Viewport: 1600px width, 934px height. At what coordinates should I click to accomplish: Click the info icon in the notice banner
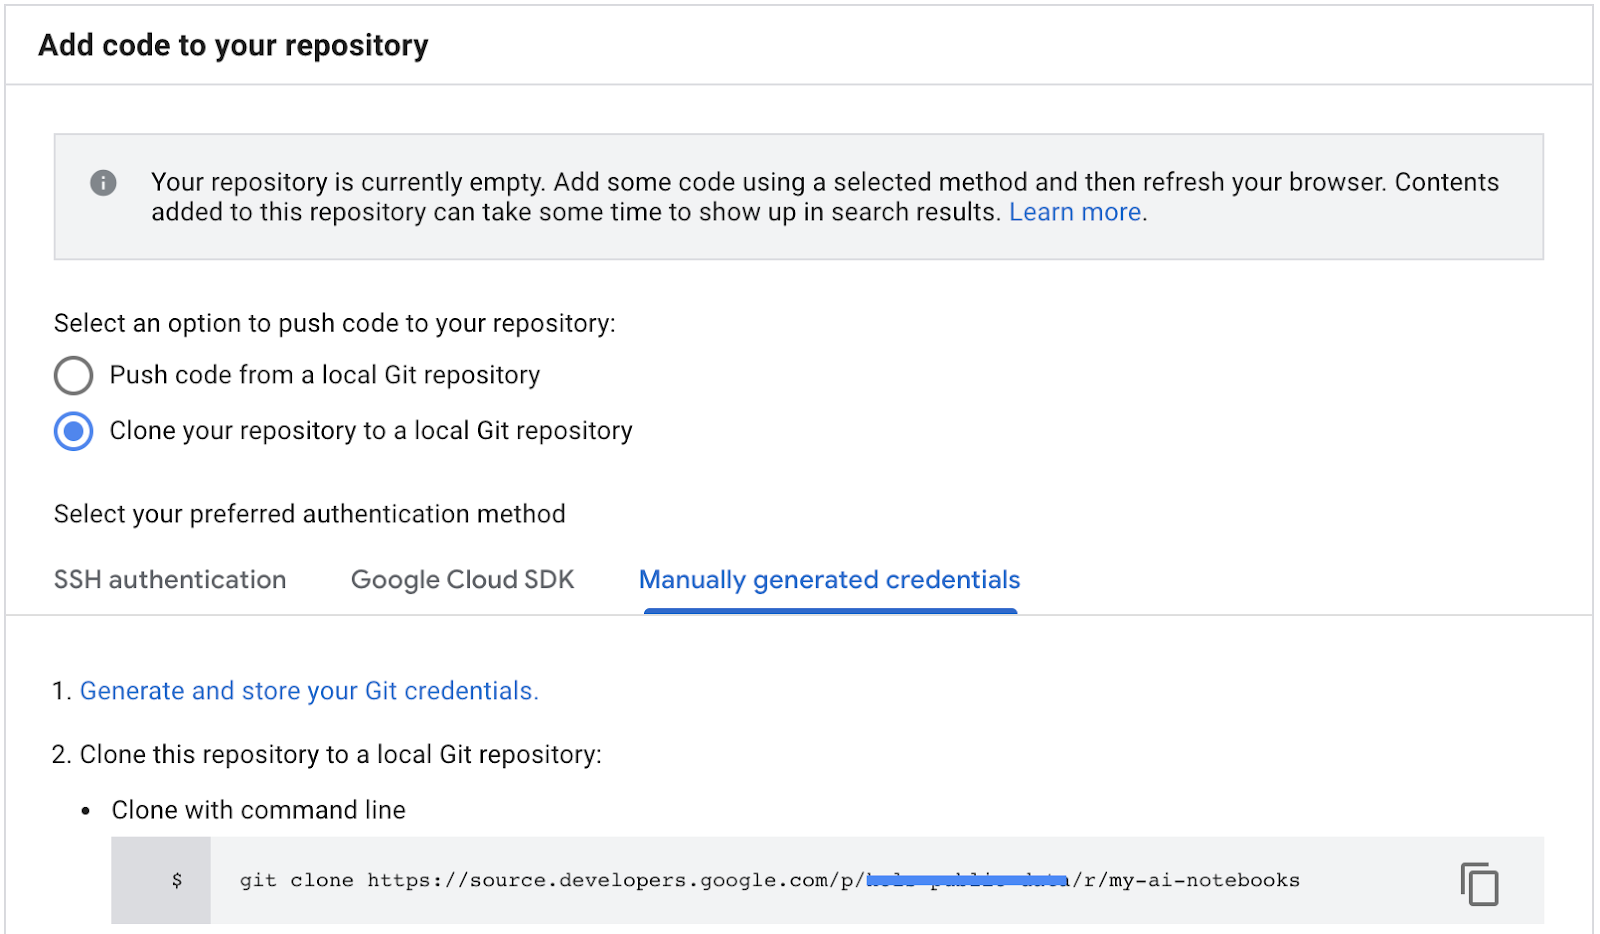click(103, 183)
